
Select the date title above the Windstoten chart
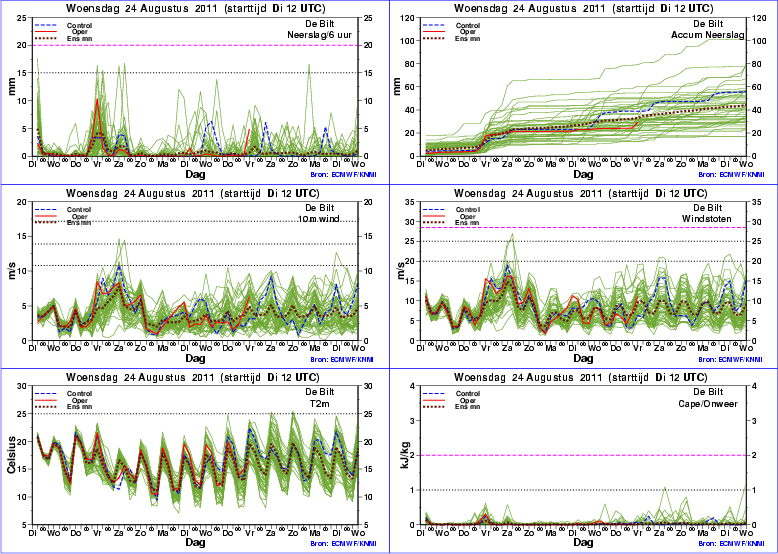point(581,193)
